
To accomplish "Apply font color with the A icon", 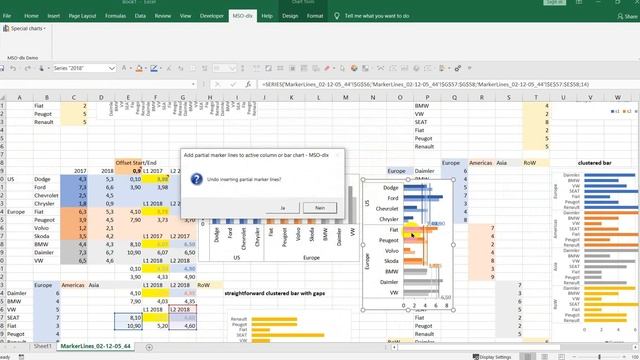I will [124, 68].
